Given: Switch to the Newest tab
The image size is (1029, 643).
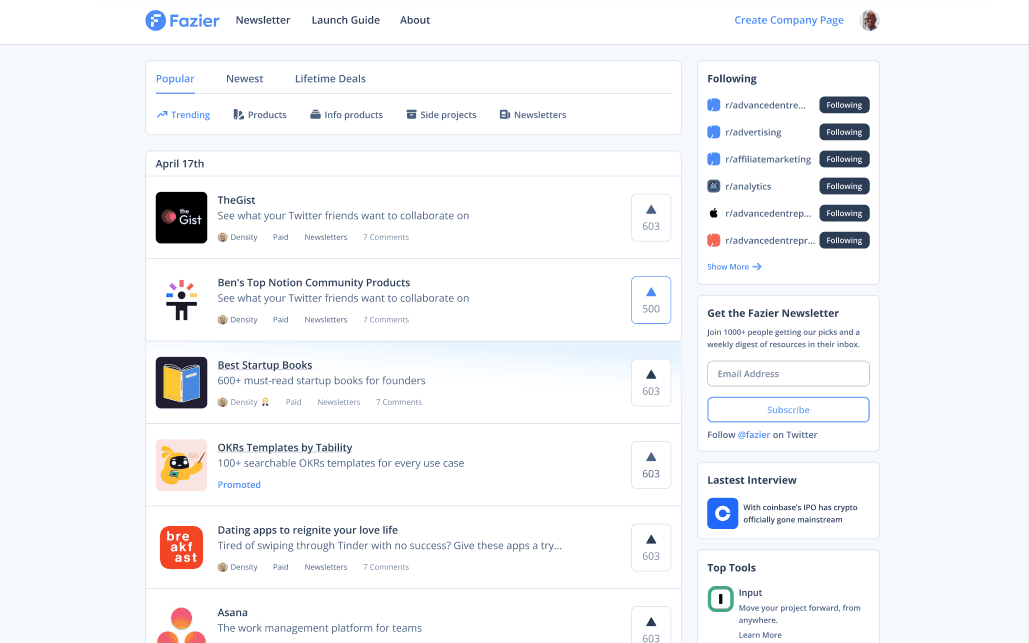Looking at the screenshot, I should (244, 79).
